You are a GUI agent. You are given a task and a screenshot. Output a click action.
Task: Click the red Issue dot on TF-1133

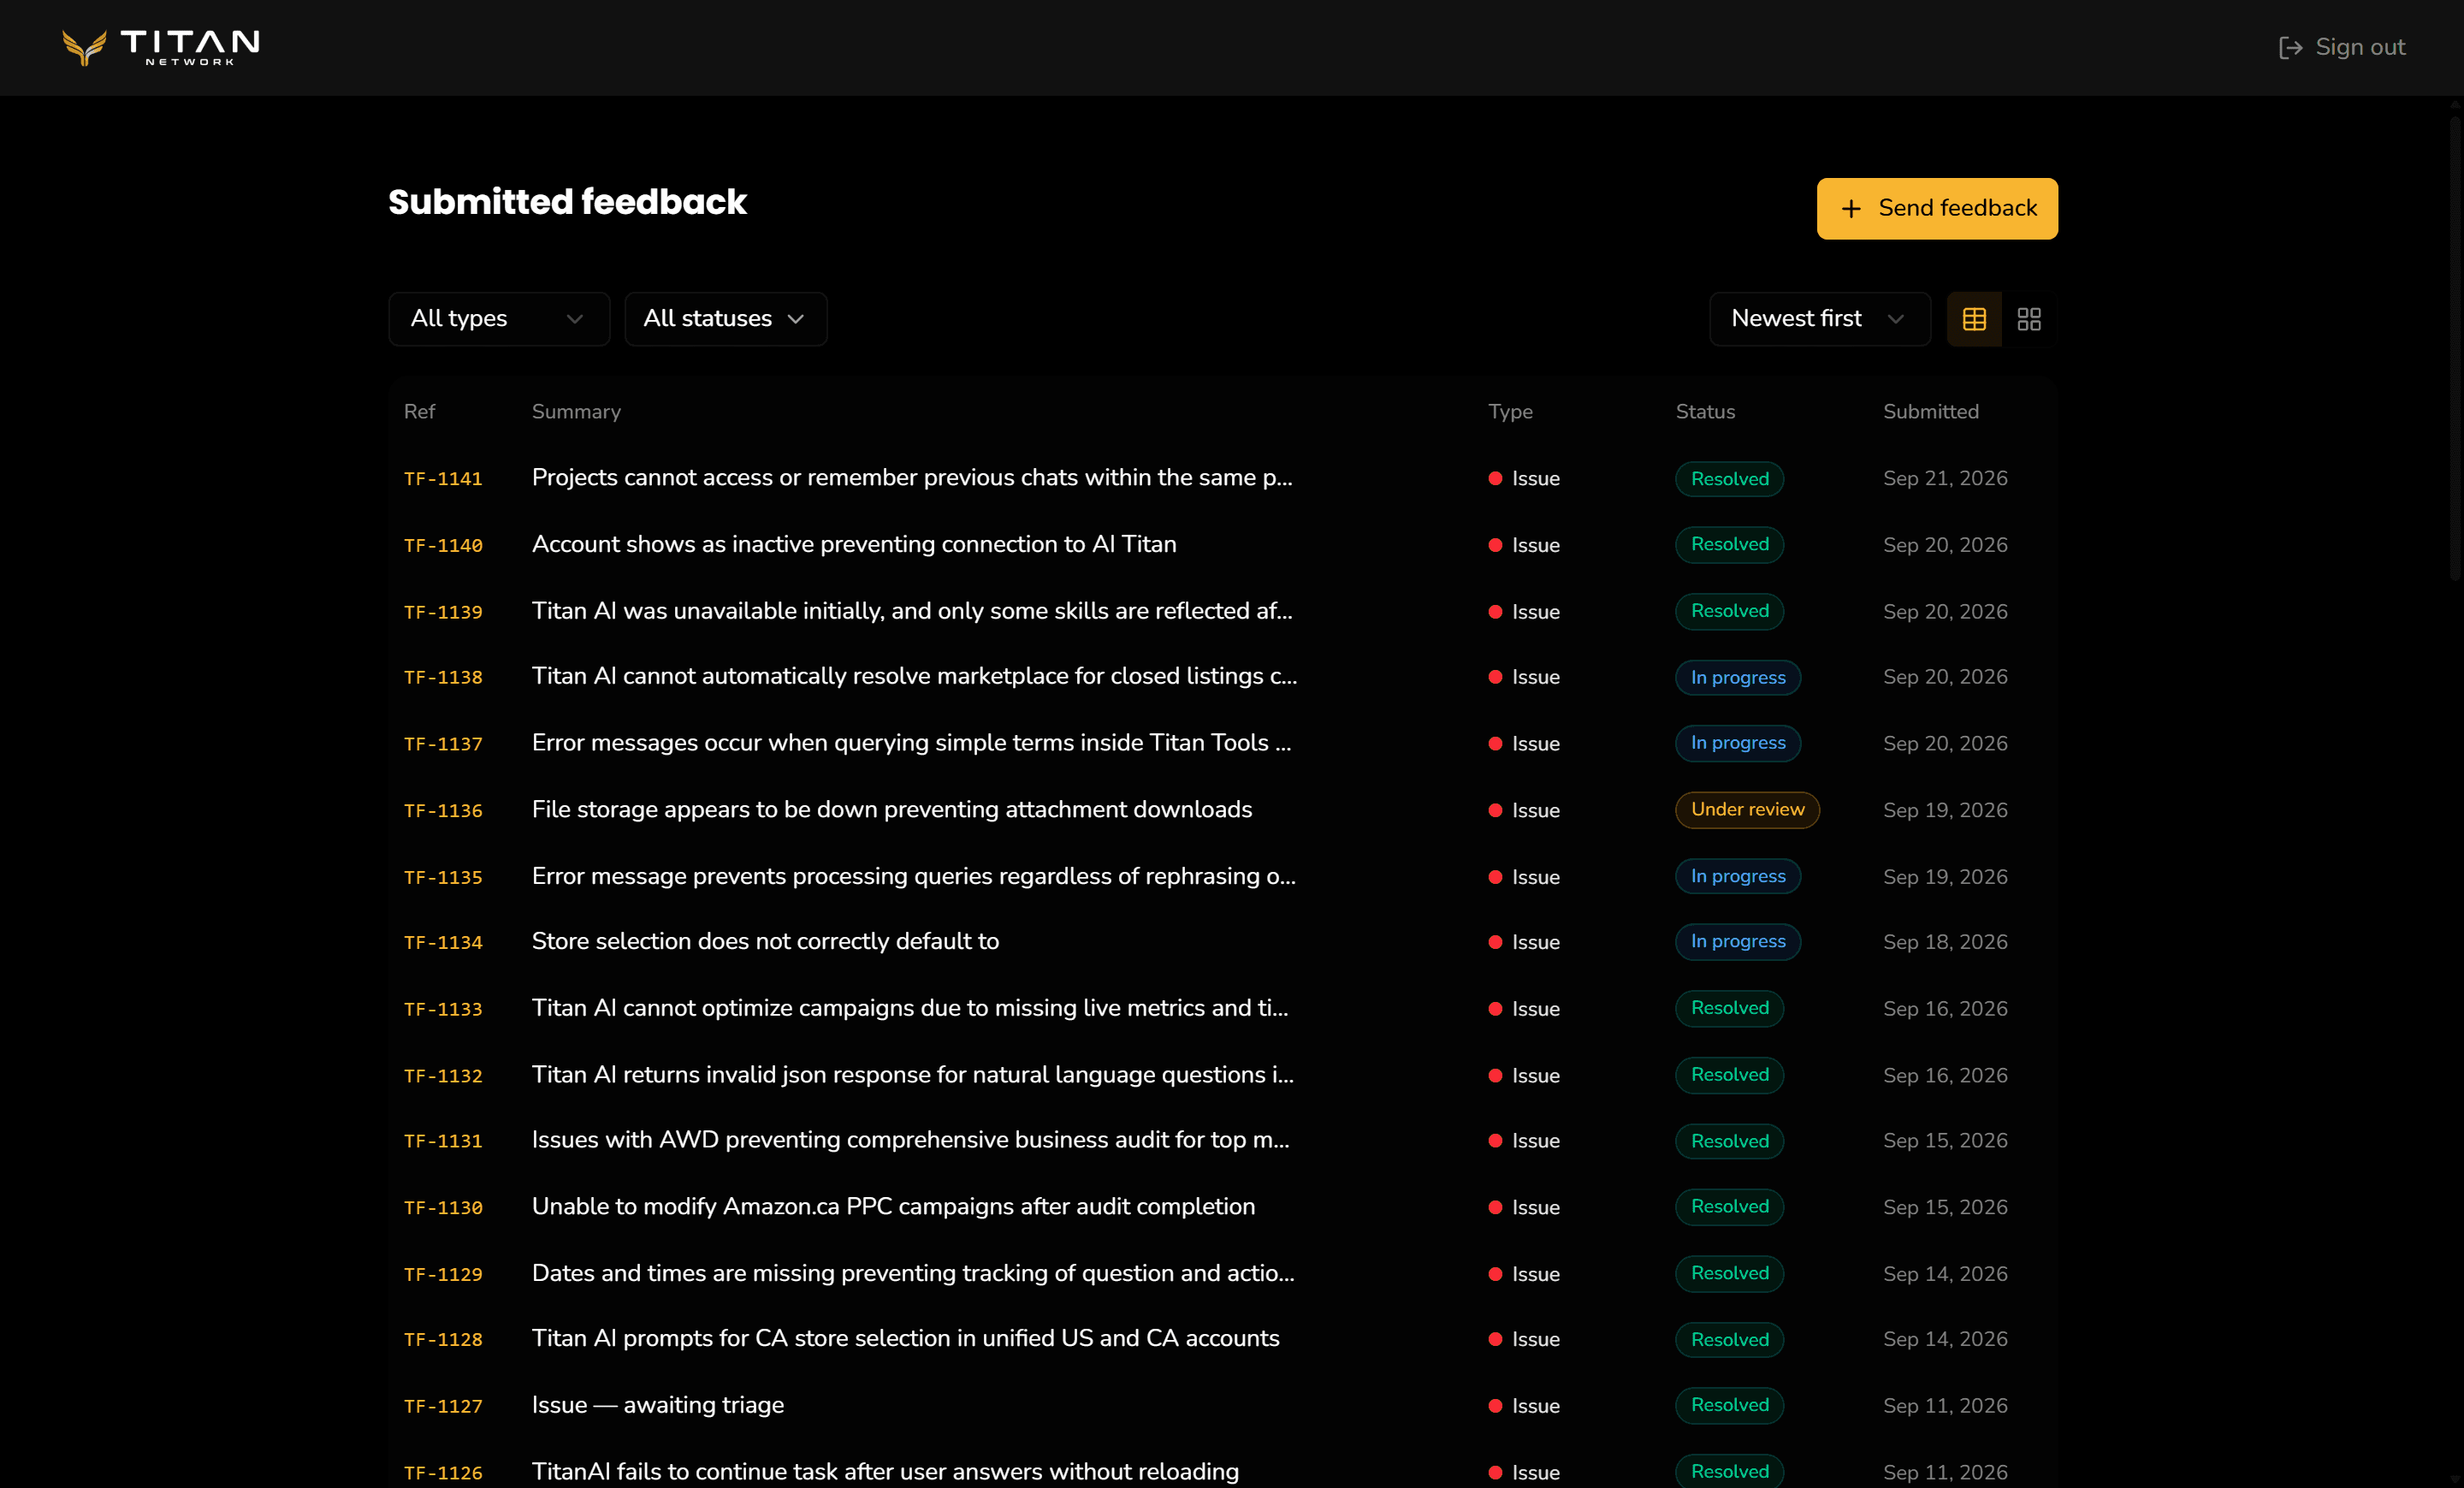pos(1495,1009)
